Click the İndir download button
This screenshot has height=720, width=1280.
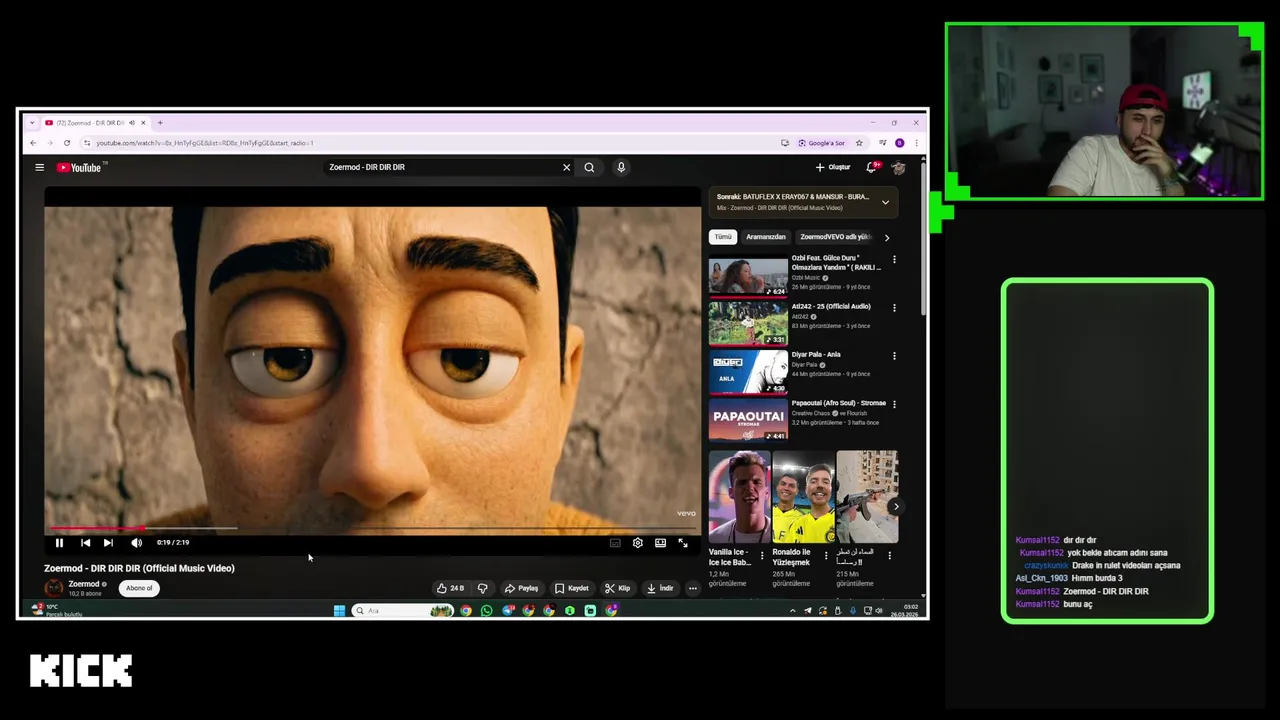click(660, 588)
